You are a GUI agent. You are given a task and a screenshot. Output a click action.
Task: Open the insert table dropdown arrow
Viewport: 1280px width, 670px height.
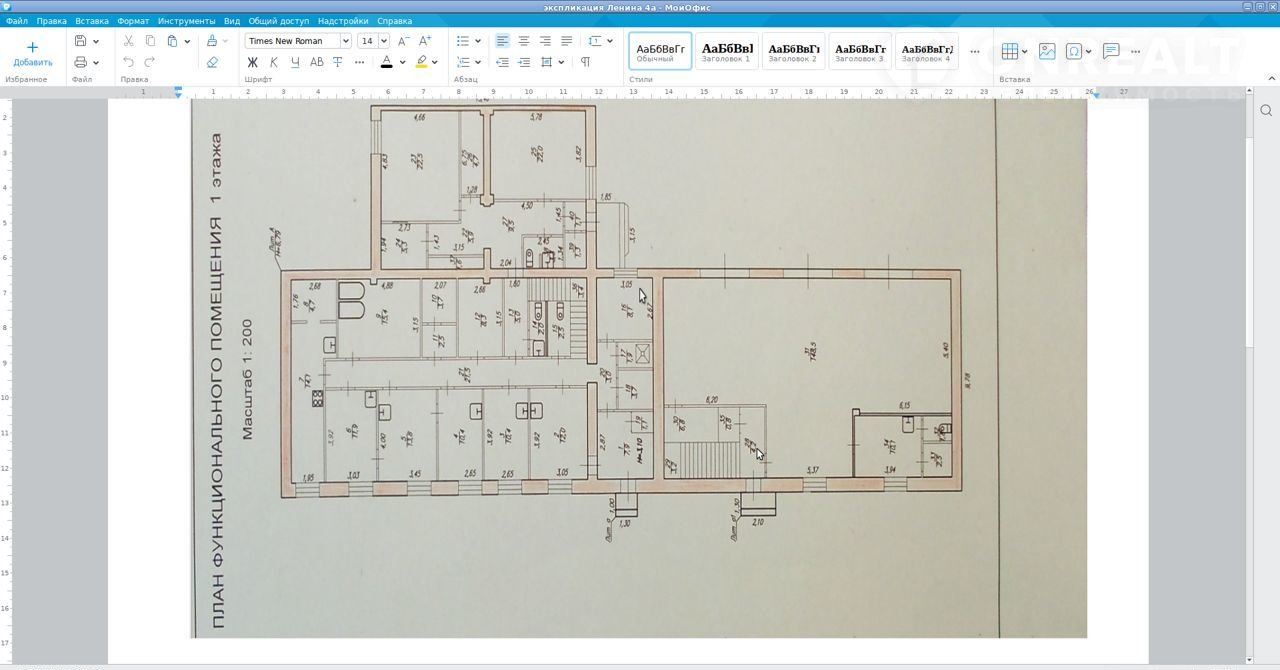1024,51
